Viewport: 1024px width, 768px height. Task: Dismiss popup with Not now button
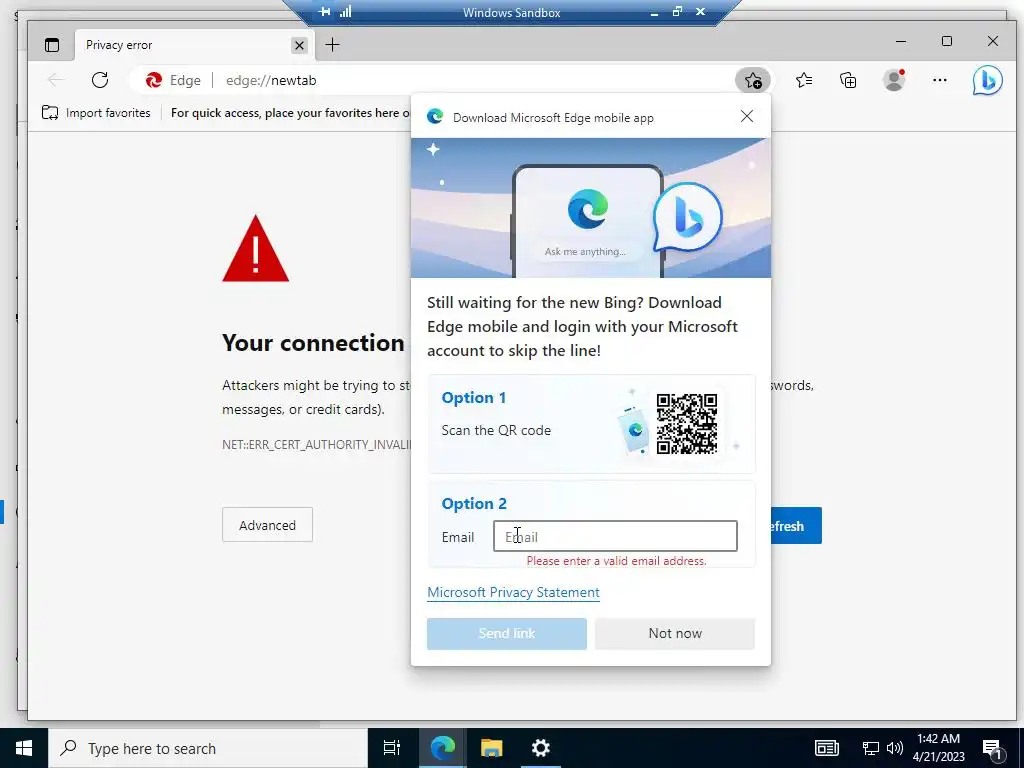[x=675, y=633]
